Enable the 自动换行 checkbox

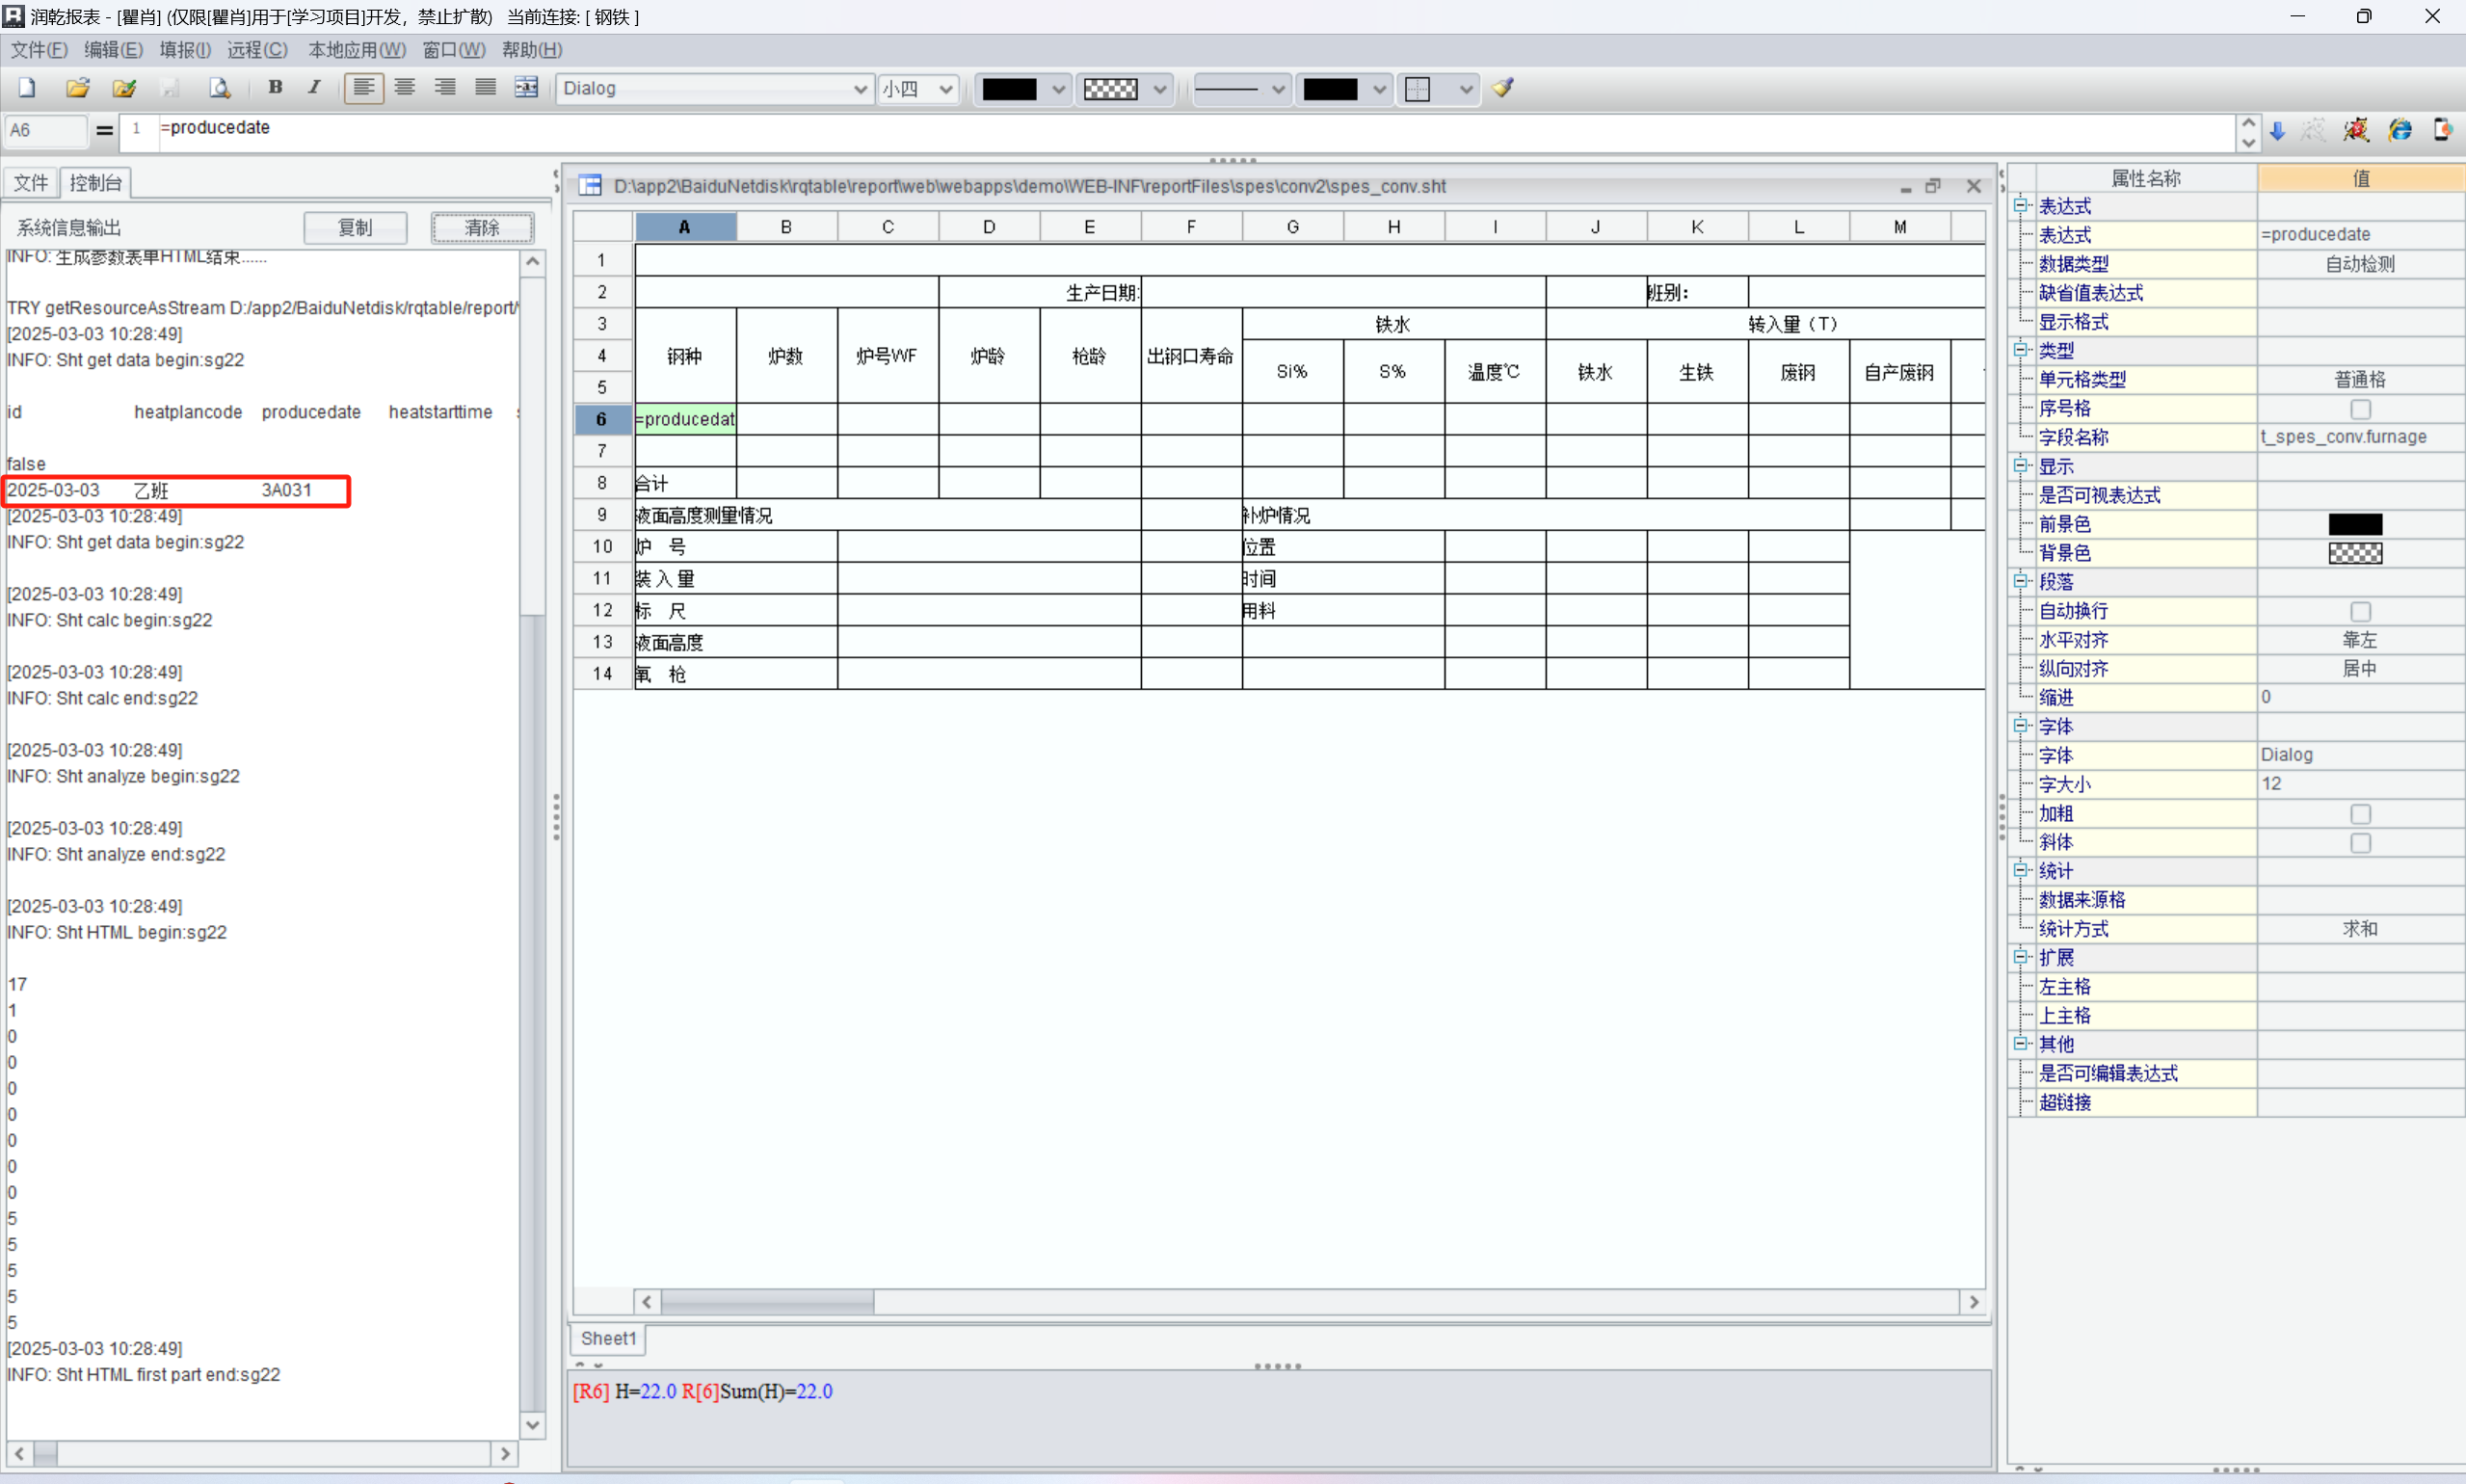click(2360, 611)
